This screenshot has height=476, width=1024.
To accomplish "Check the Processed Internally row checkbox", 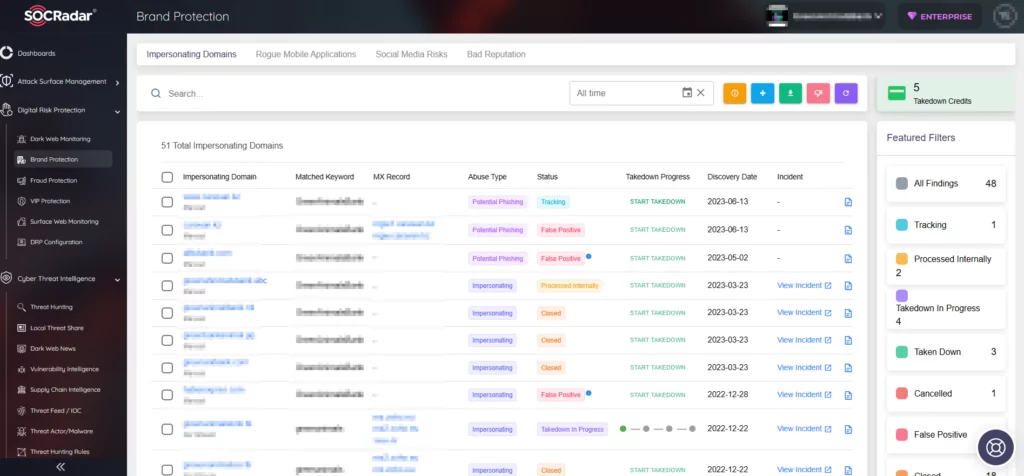I will coord(167,286).
